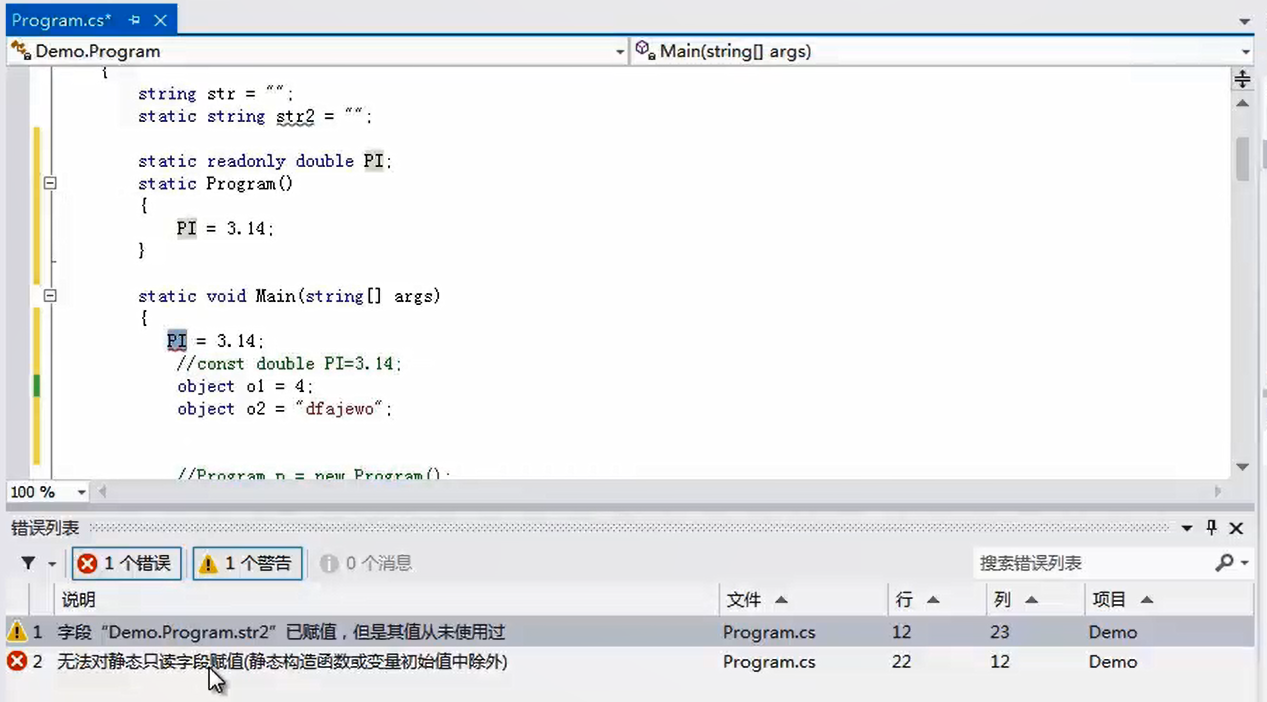Click the 搜索错误列表 search field

(1090, 563)
